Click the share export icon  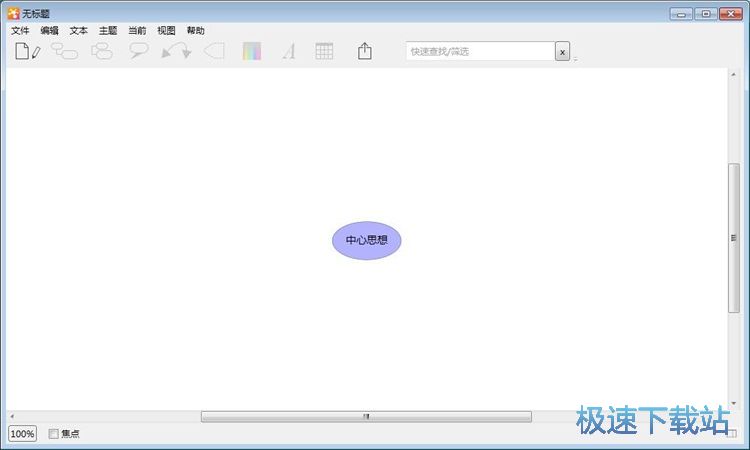coord(365,51)
